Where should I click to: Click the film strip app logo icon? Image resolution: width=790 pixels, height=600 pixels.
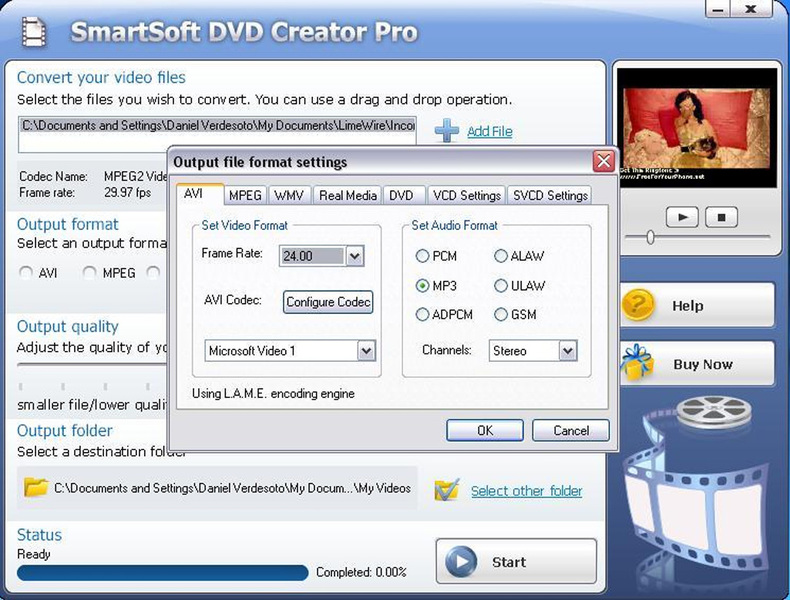[x=34, y=32]
